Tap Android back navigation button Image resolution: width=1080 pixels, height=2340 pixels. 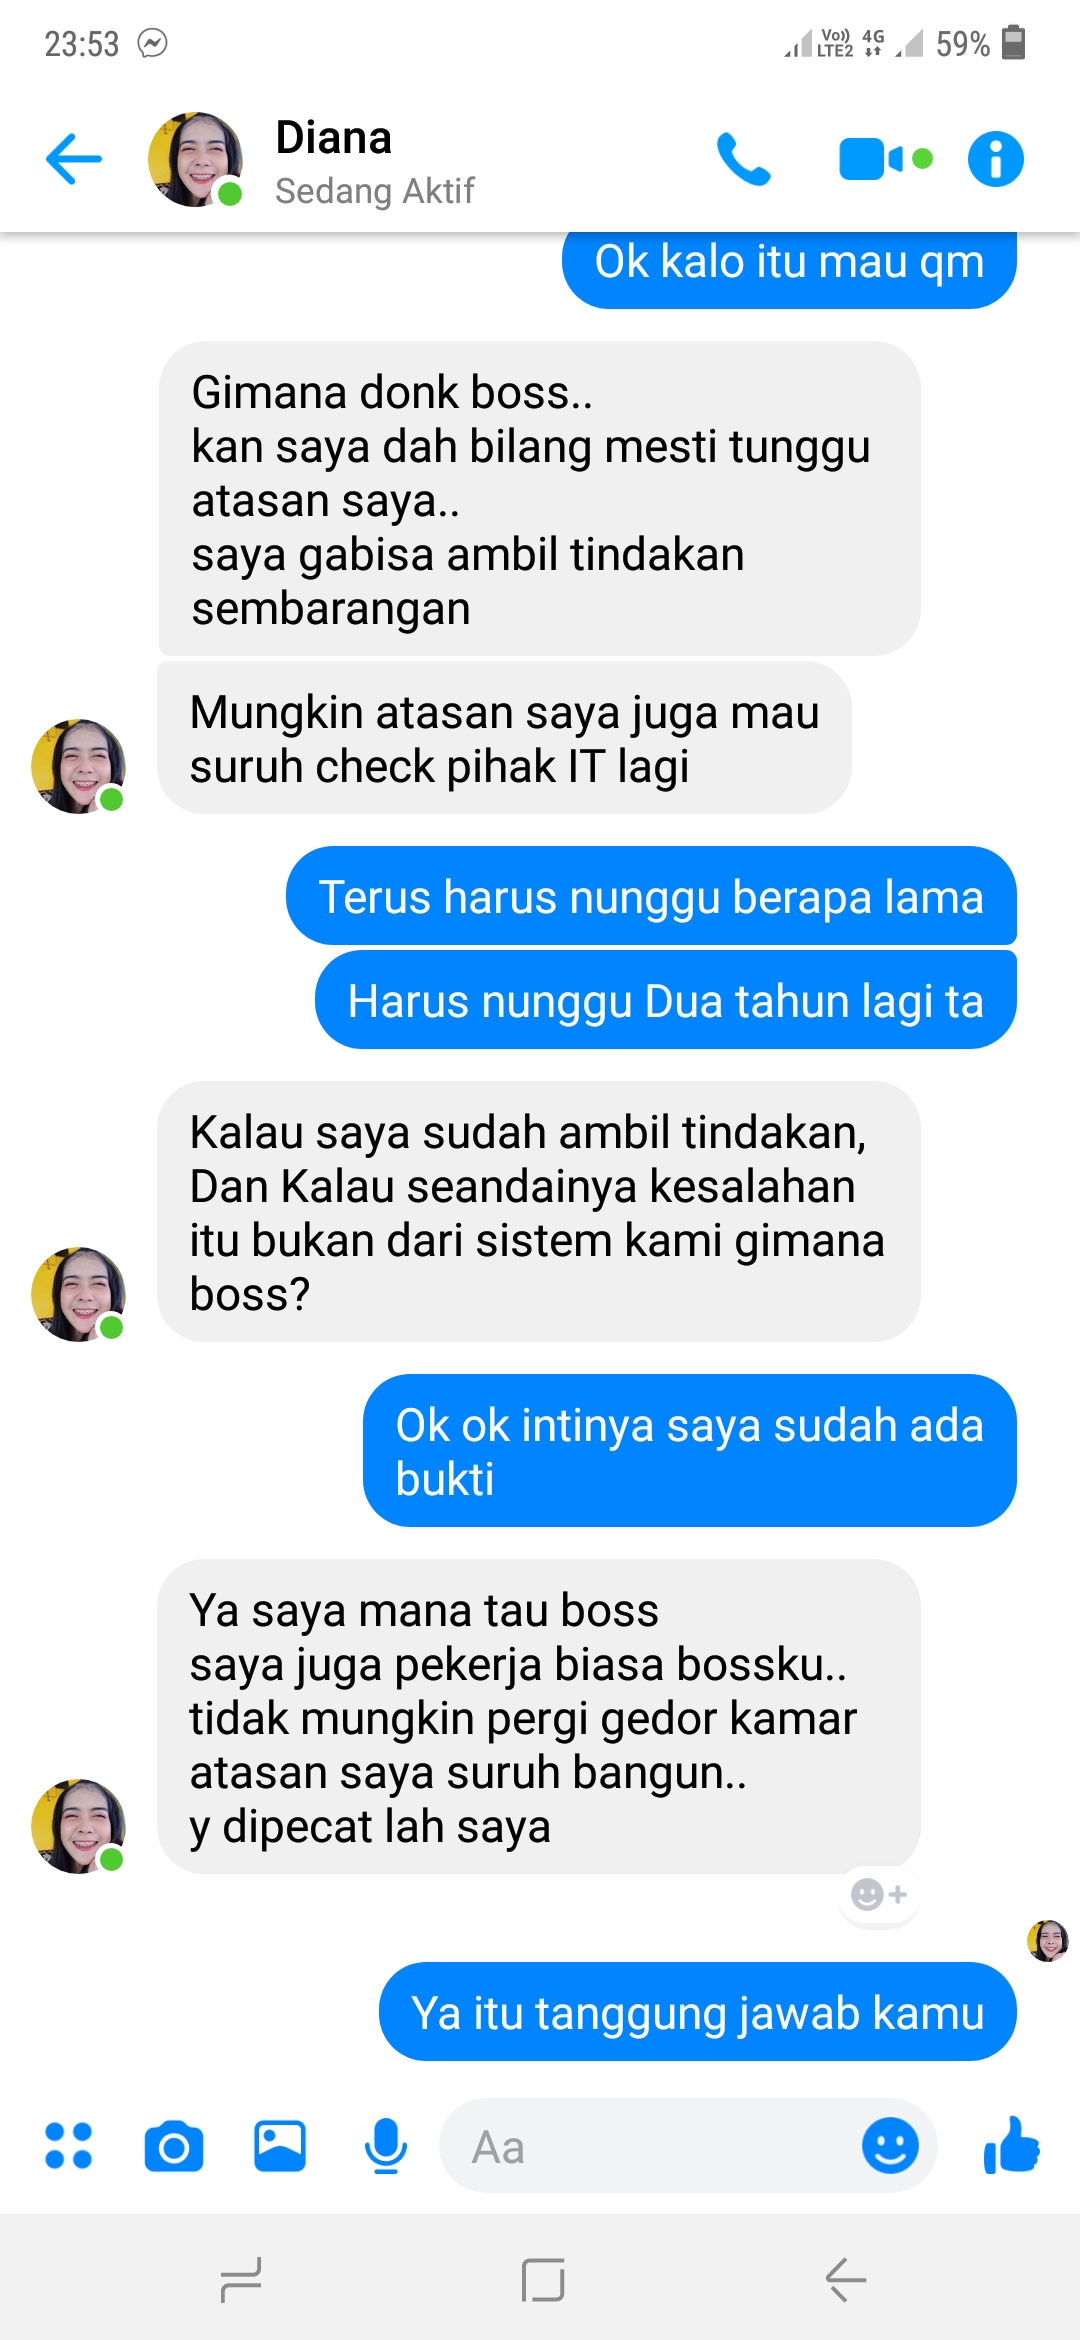click(845, 2280)
